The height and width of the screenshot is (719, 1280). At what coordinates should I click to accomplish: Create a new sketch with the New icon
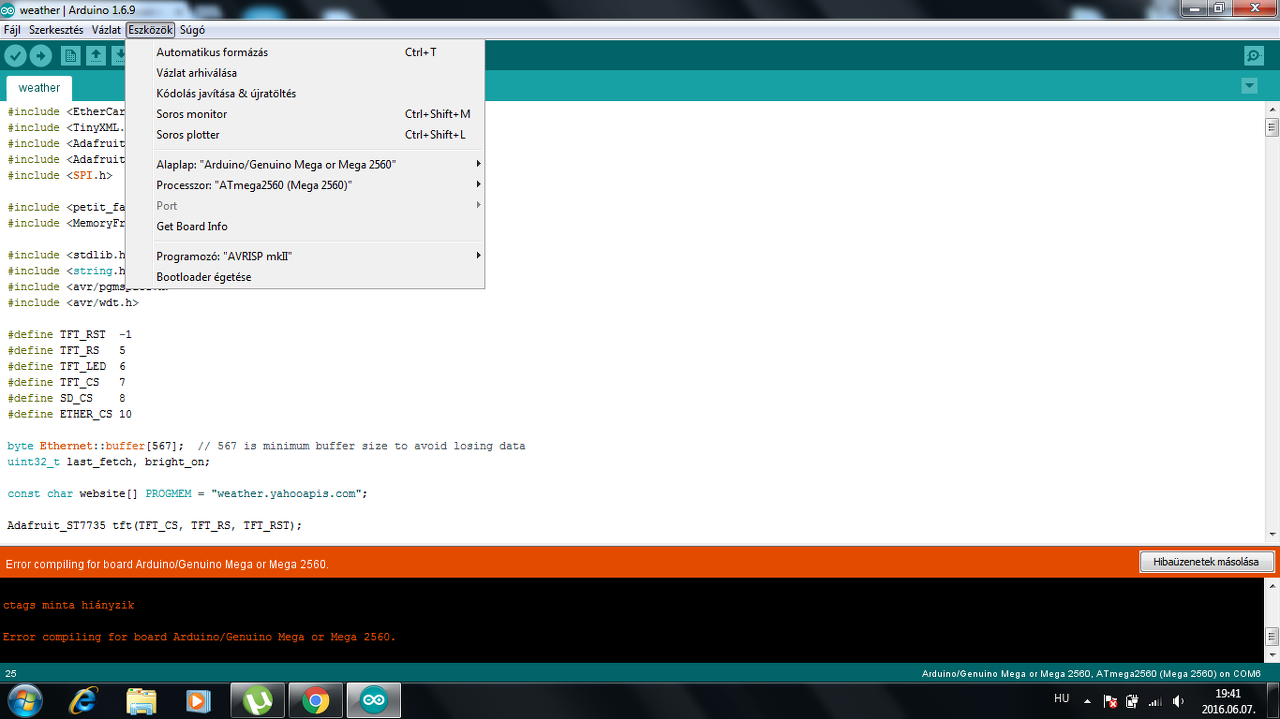coord(70,56)
